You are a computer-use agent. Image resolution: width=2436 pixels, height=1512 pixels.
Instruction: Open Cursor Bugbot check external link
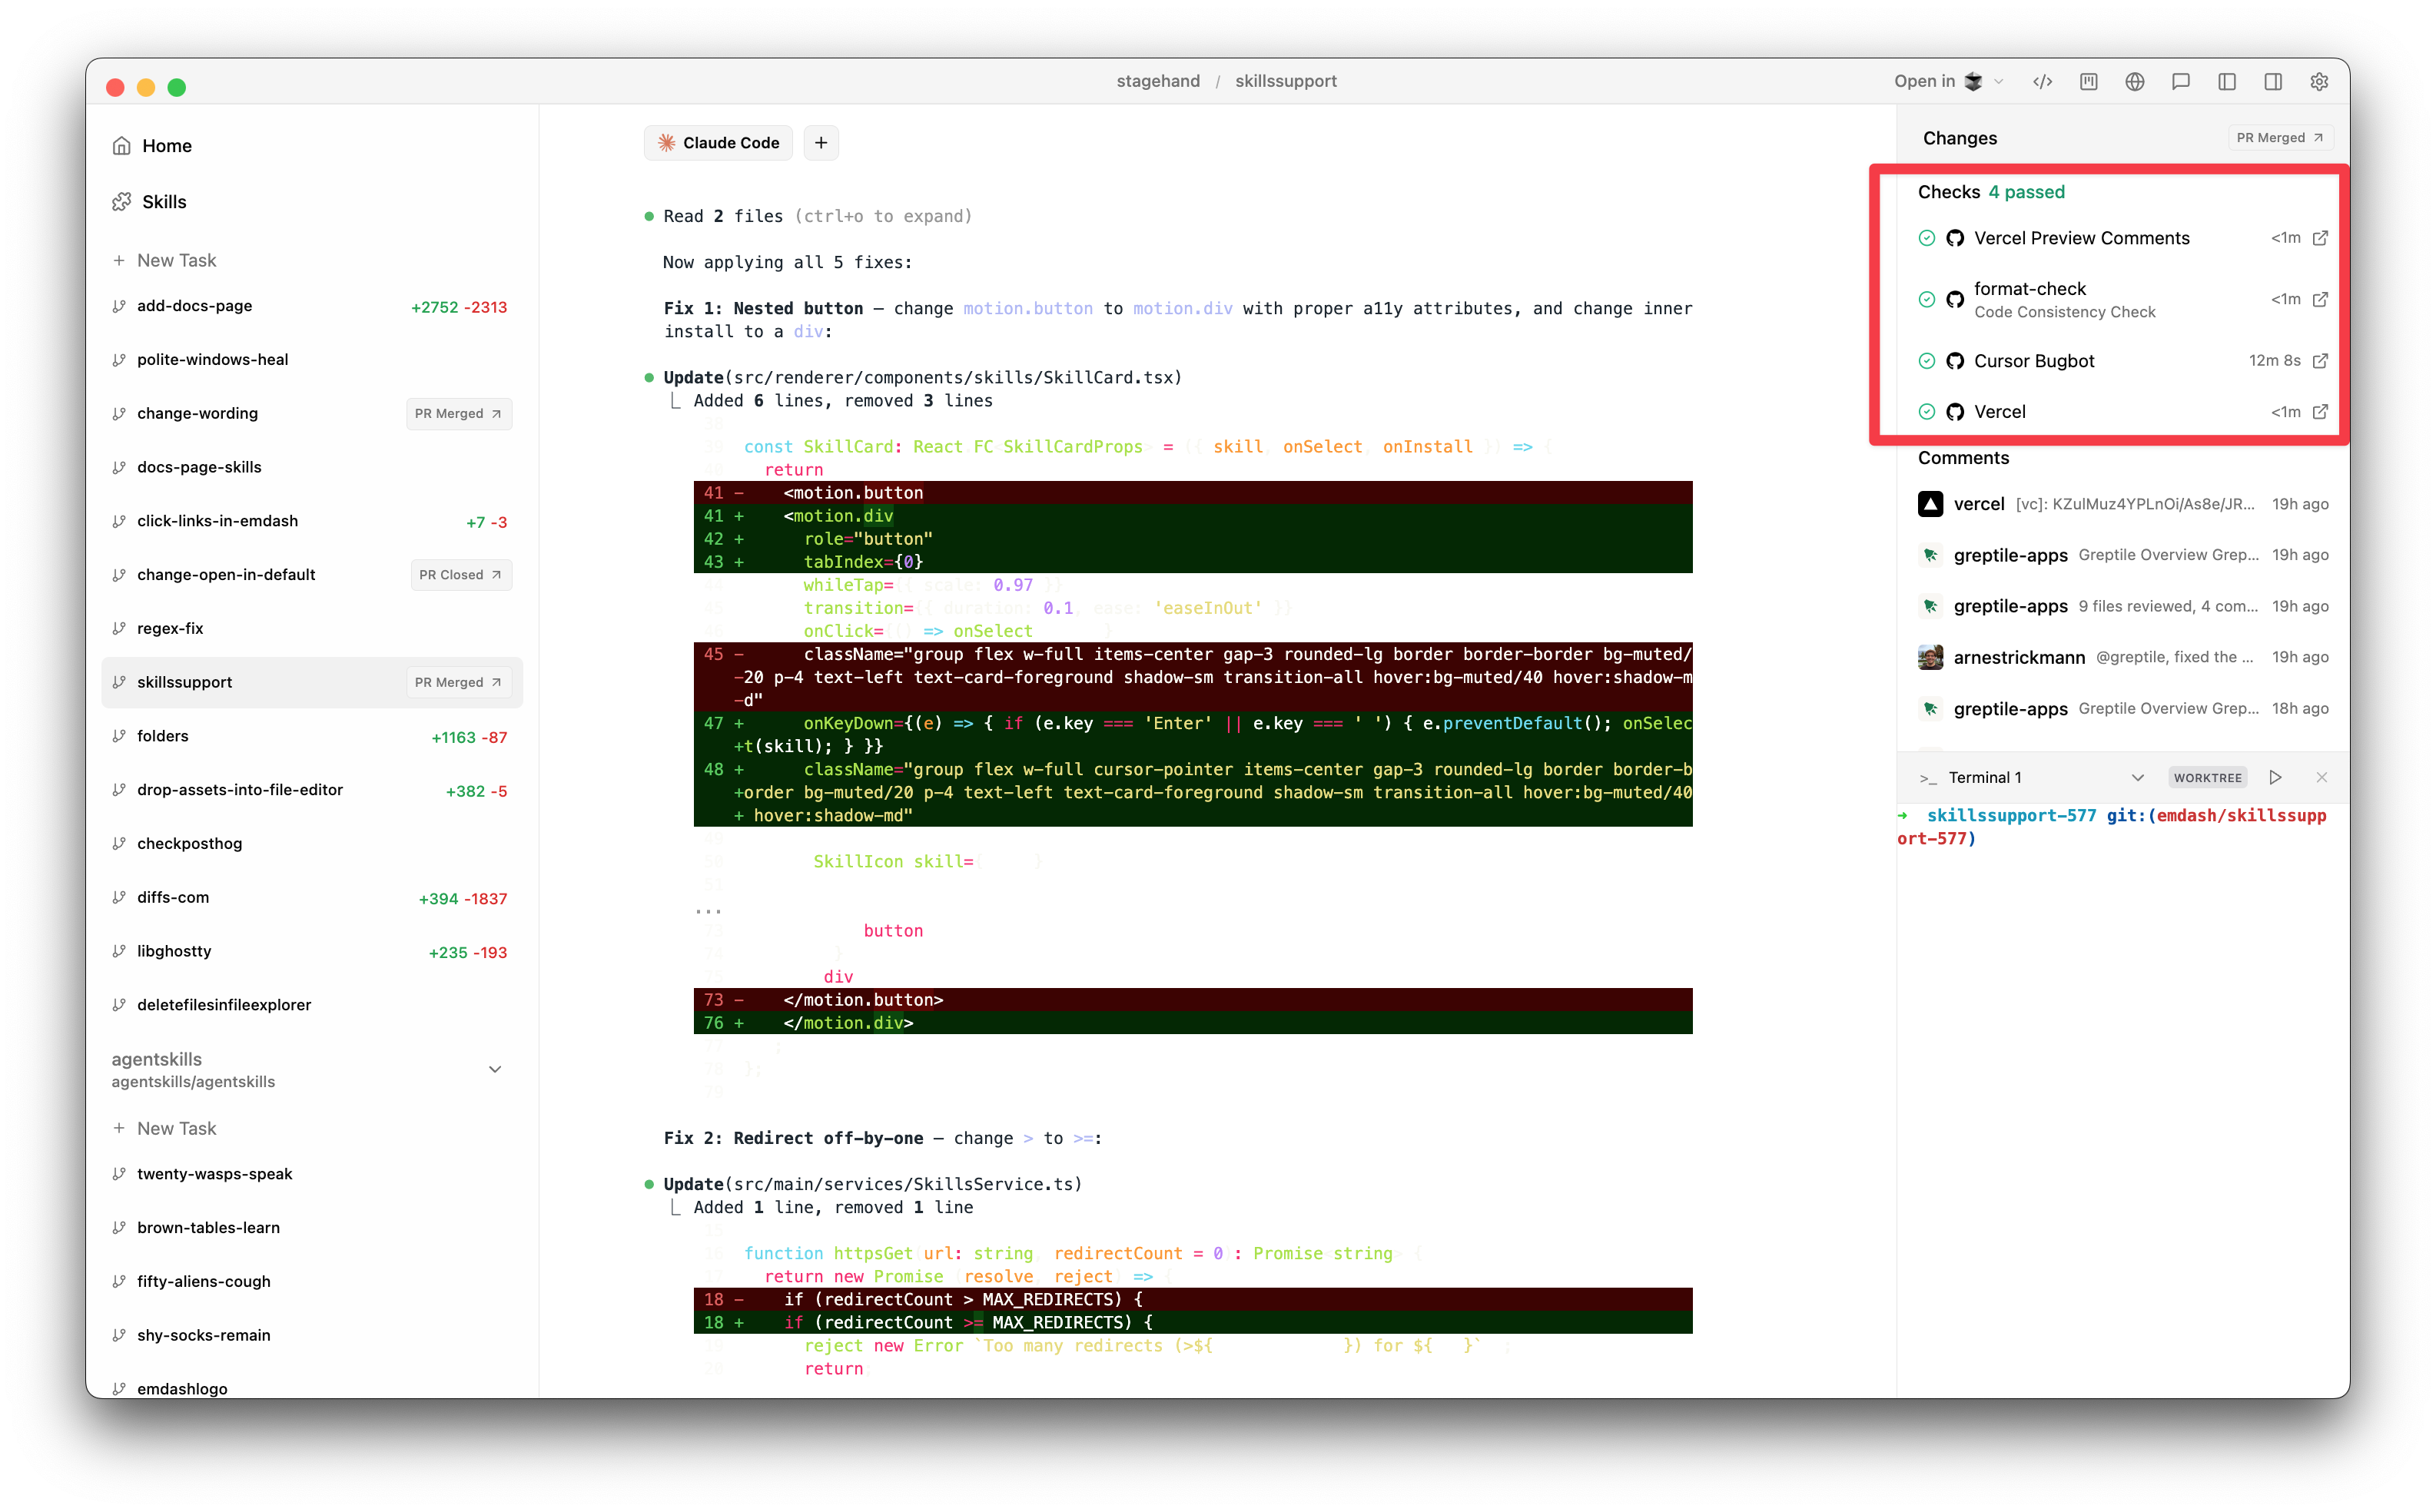pyautogui.click(x=2320, y=361)
